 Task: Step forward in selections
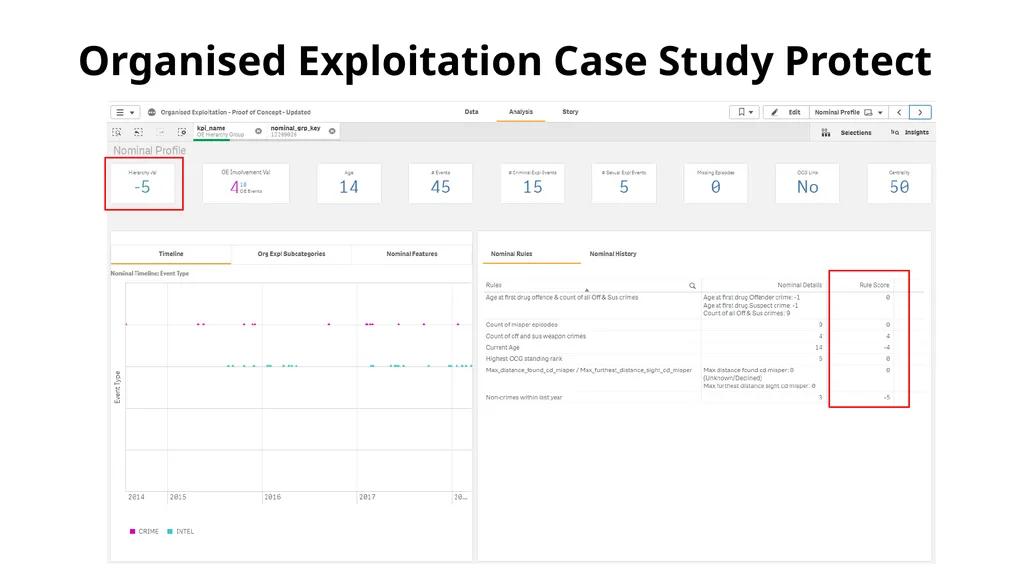(x=160, y=132)
